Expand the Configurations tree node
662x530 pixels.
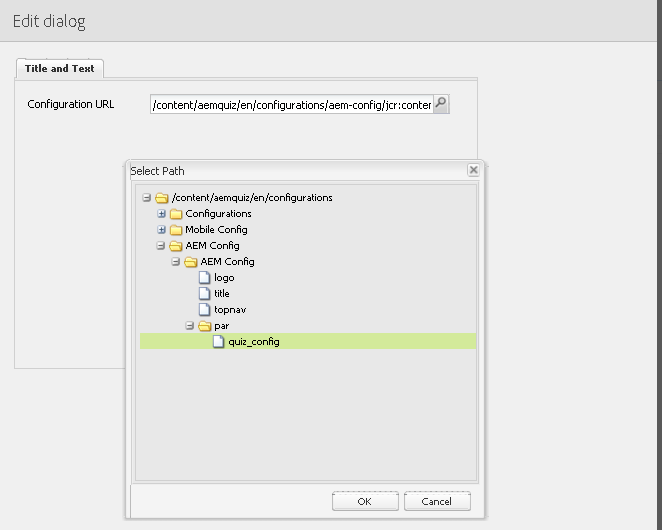161,214
